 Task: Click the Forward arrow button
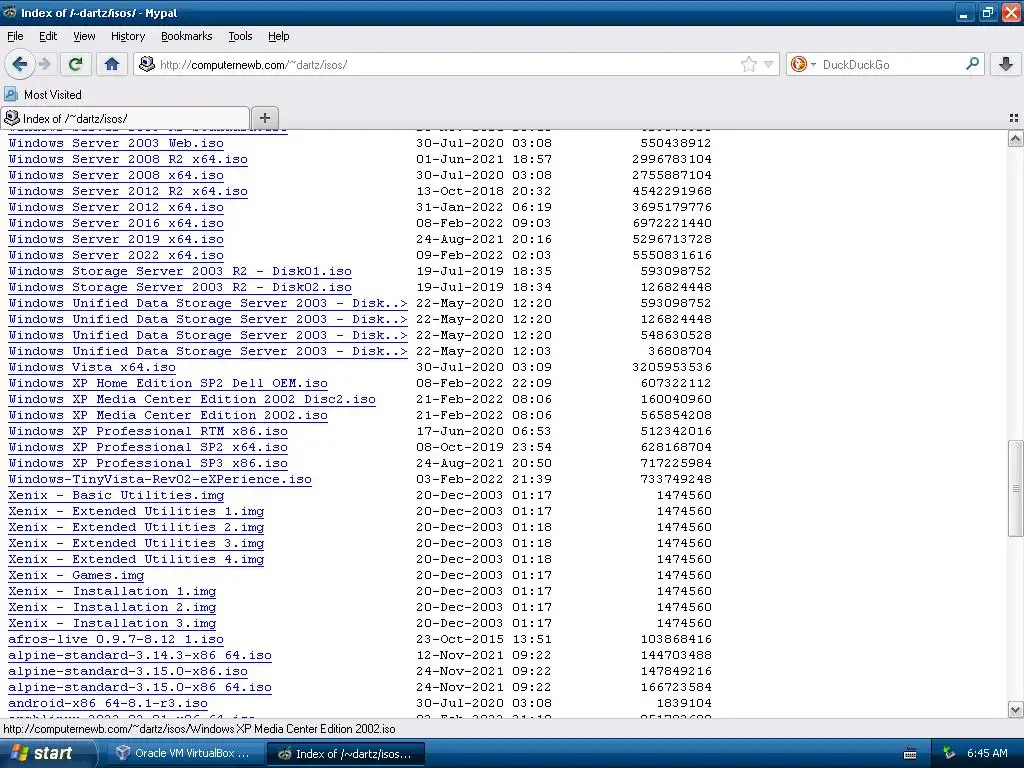coord(44,64)
